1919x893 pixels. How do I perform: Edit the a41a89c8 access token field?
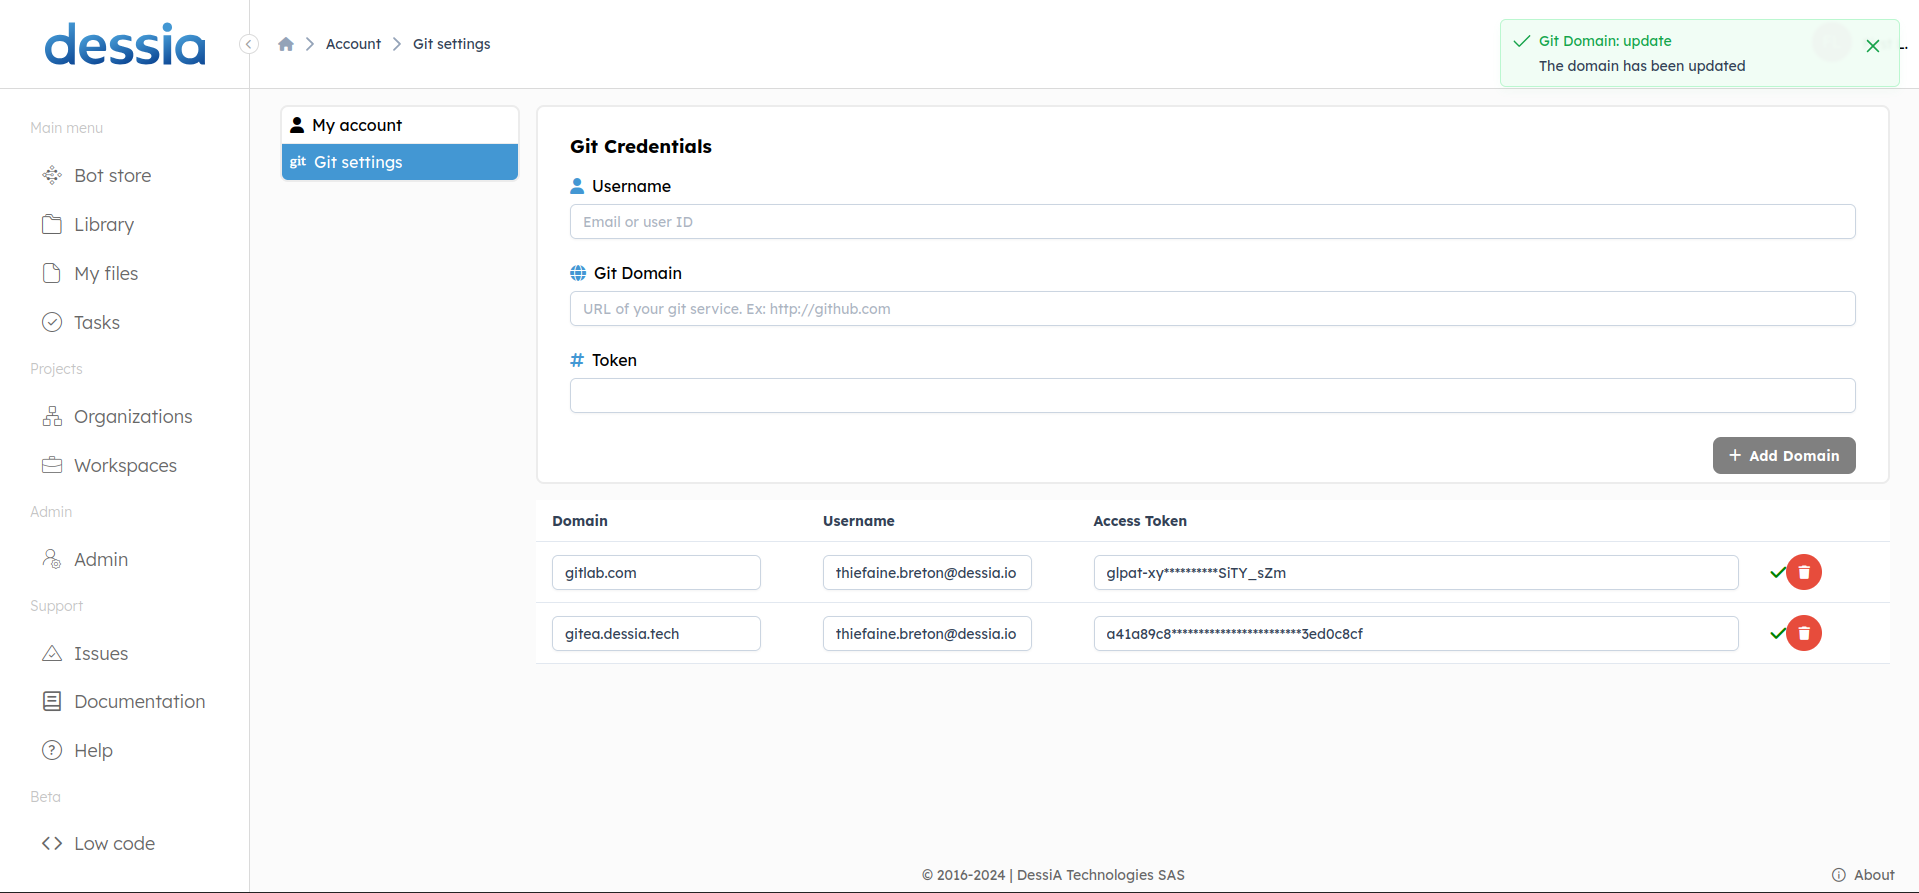tap(1416, 634)
